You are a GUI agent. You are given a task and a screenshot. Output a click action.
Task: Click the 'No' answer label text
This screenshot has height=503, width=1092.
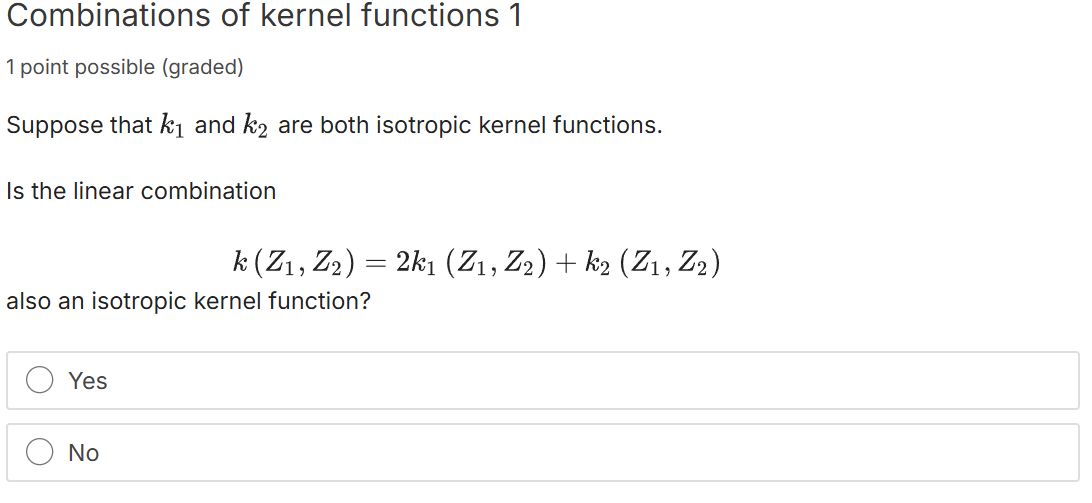tap(84, 453)
